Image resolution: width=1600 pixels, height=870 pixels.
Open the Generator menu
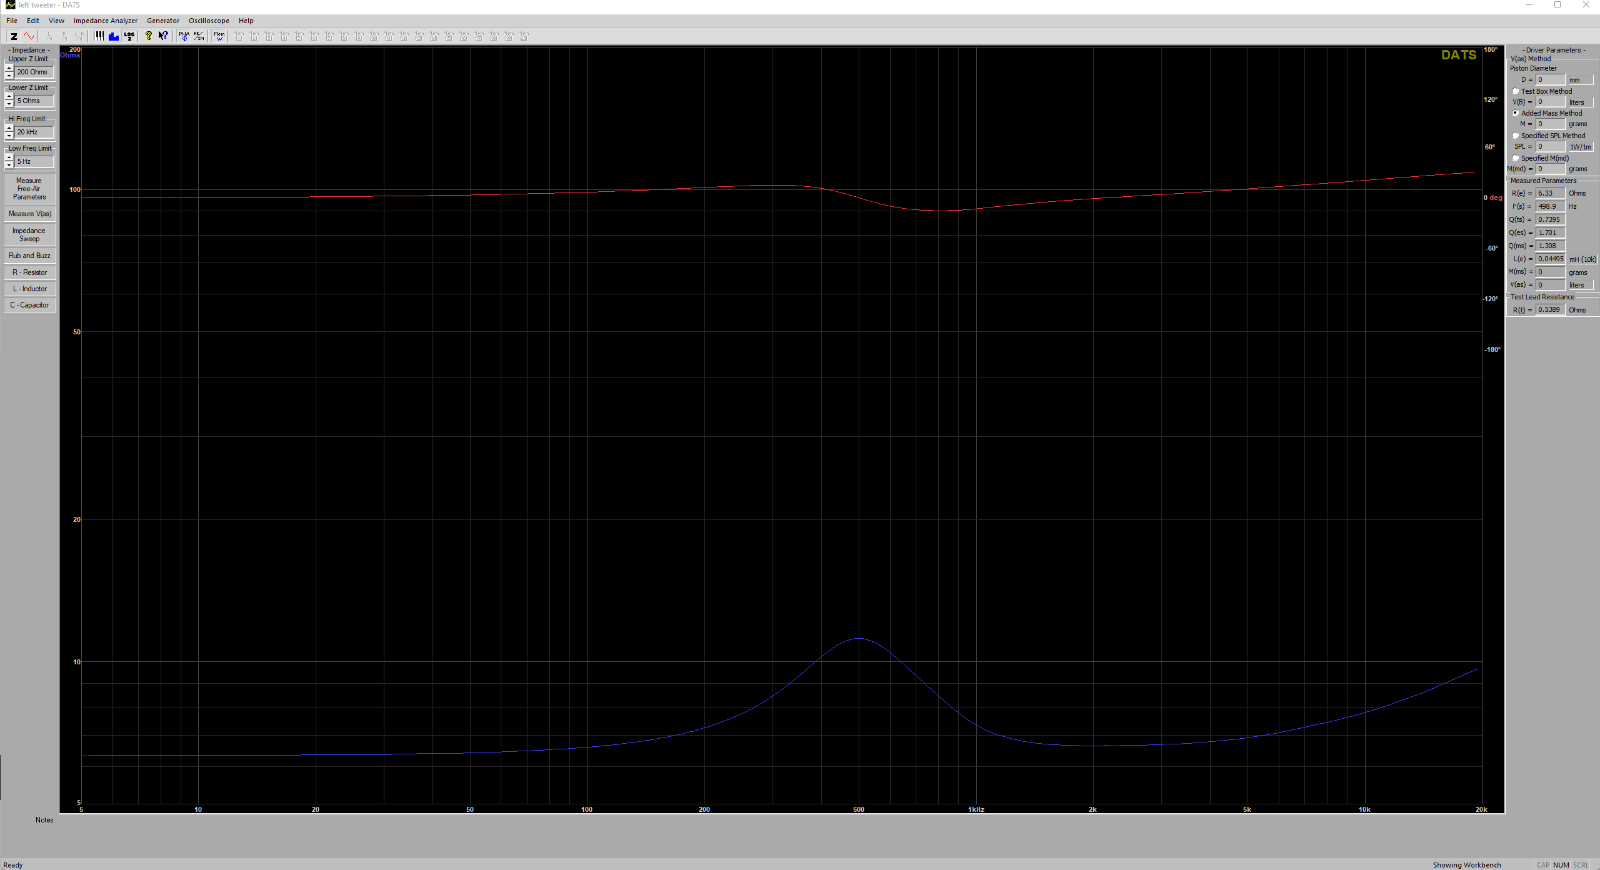163,20
